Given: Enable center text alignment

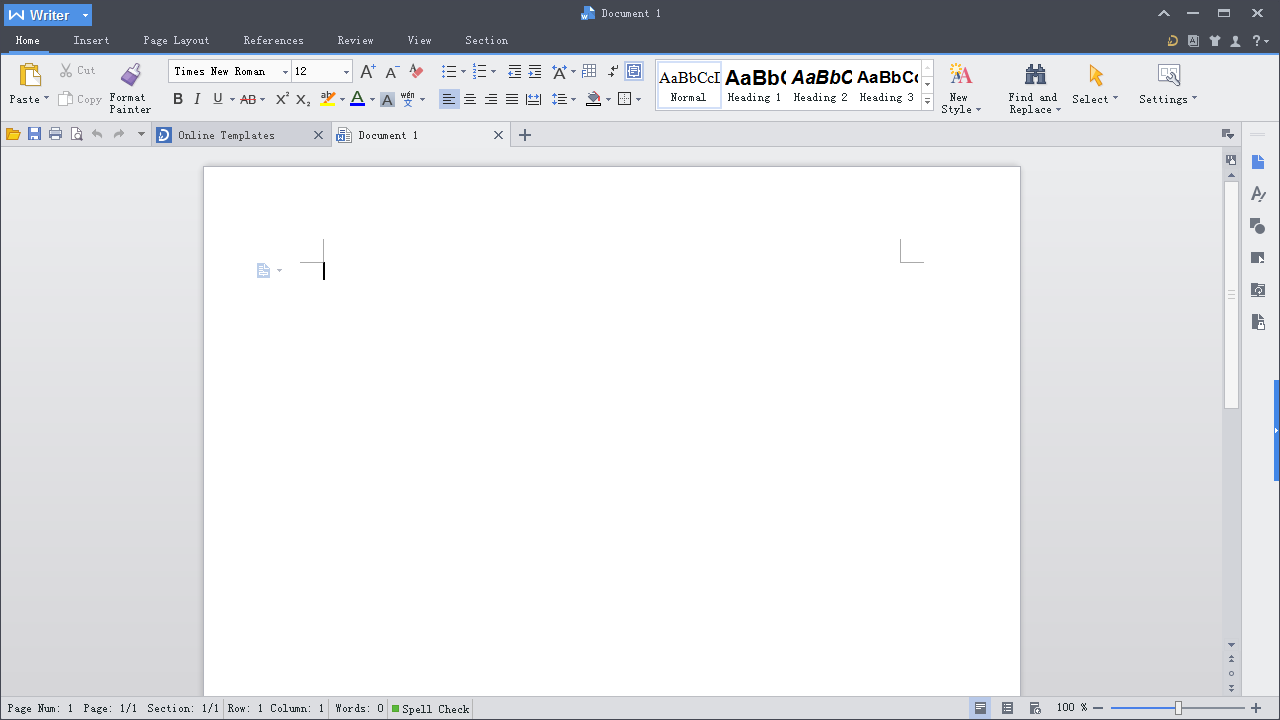Looking at the screenshot, I should [x=470, y=99].
